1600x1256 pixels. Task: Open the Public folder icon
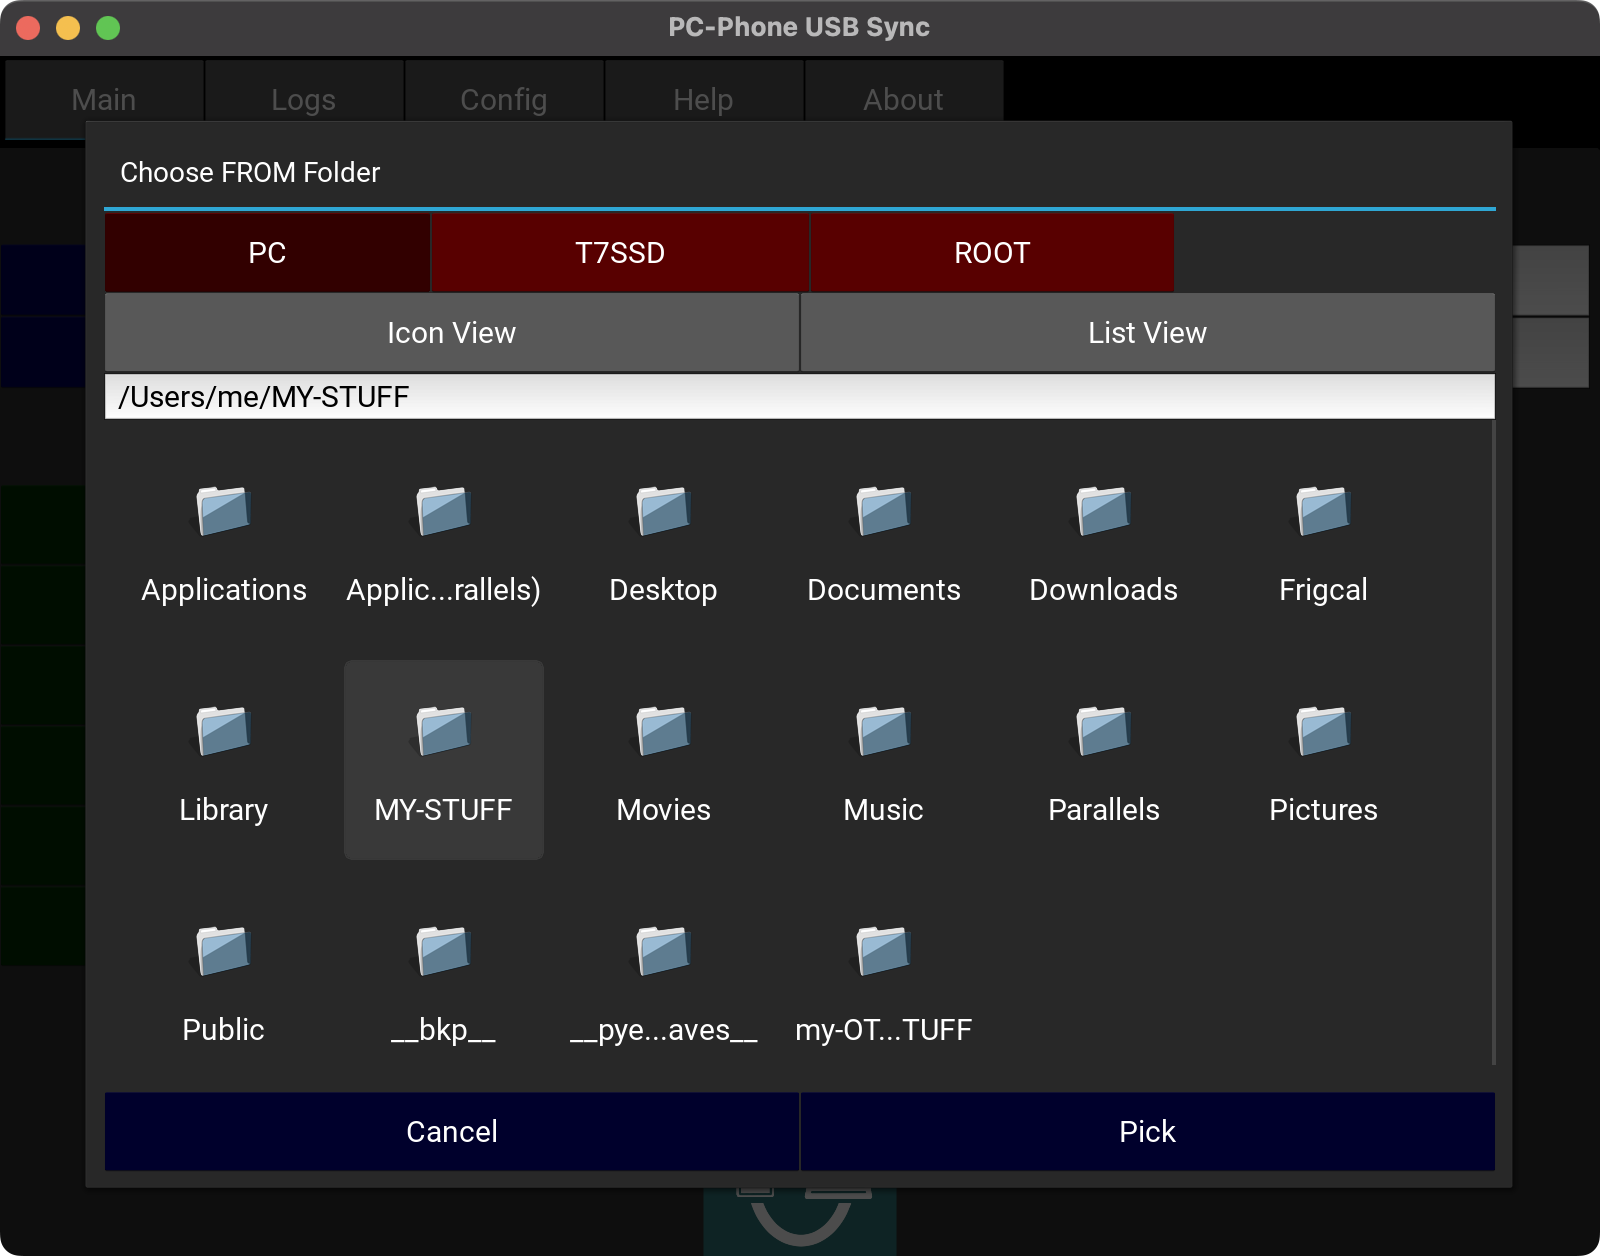[223, 952]
